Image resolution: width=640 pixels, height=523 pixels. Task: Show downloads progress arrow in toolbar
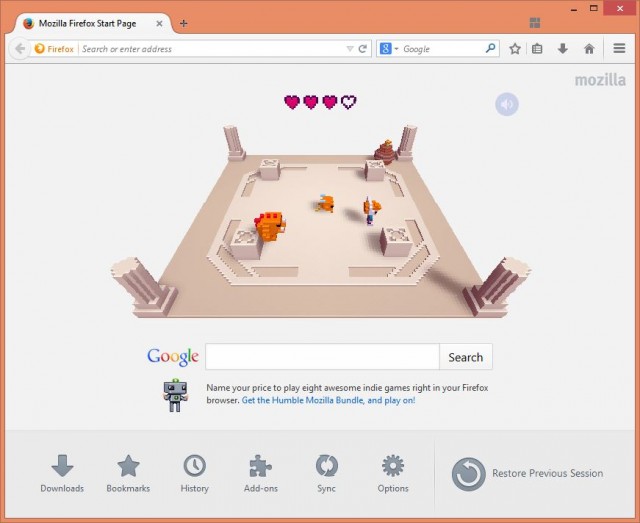(x=563, y=48)
